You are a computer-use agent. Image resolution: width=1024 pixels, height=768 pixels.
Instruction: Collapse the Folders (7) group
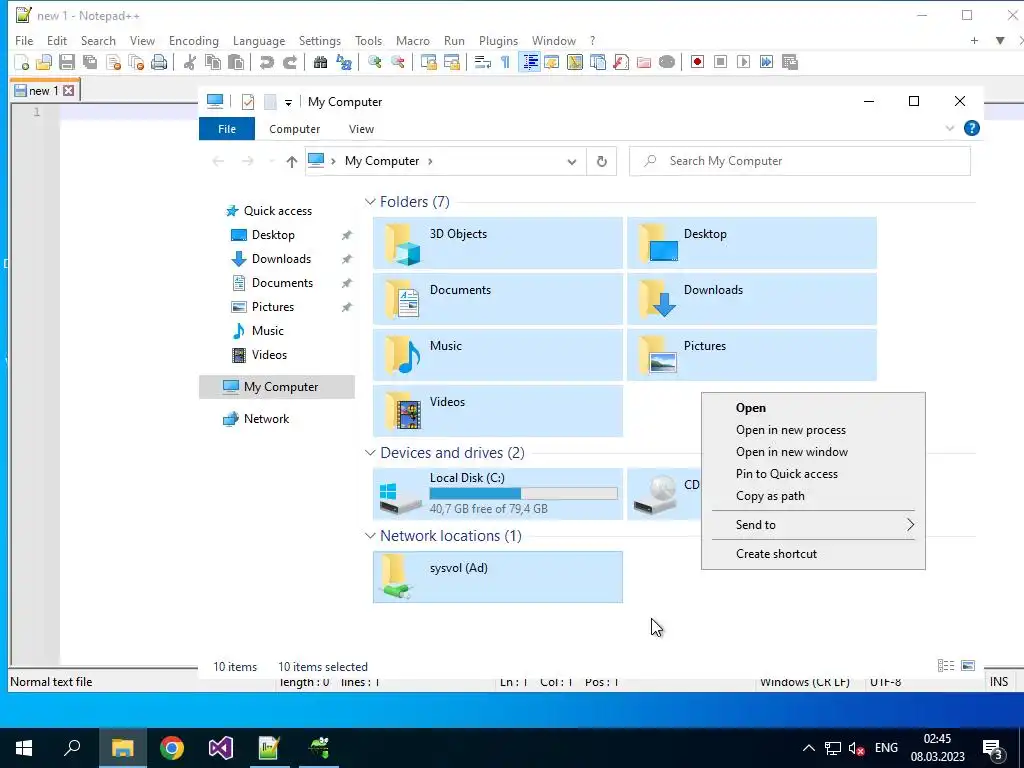370,202
